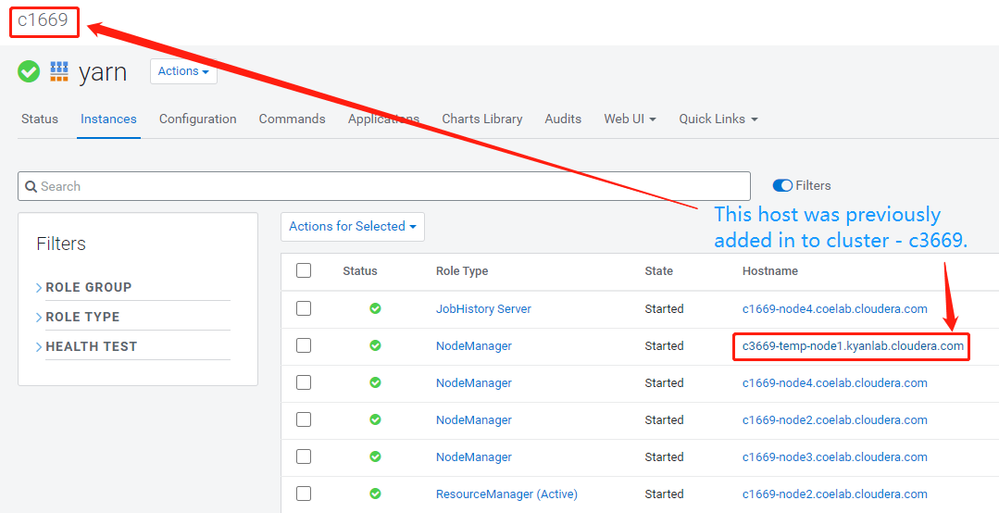Open JobHistory Server's c1669-node4 host link
Image resolution: width=999 pixels, height=513 pixels.
(835, 308)
